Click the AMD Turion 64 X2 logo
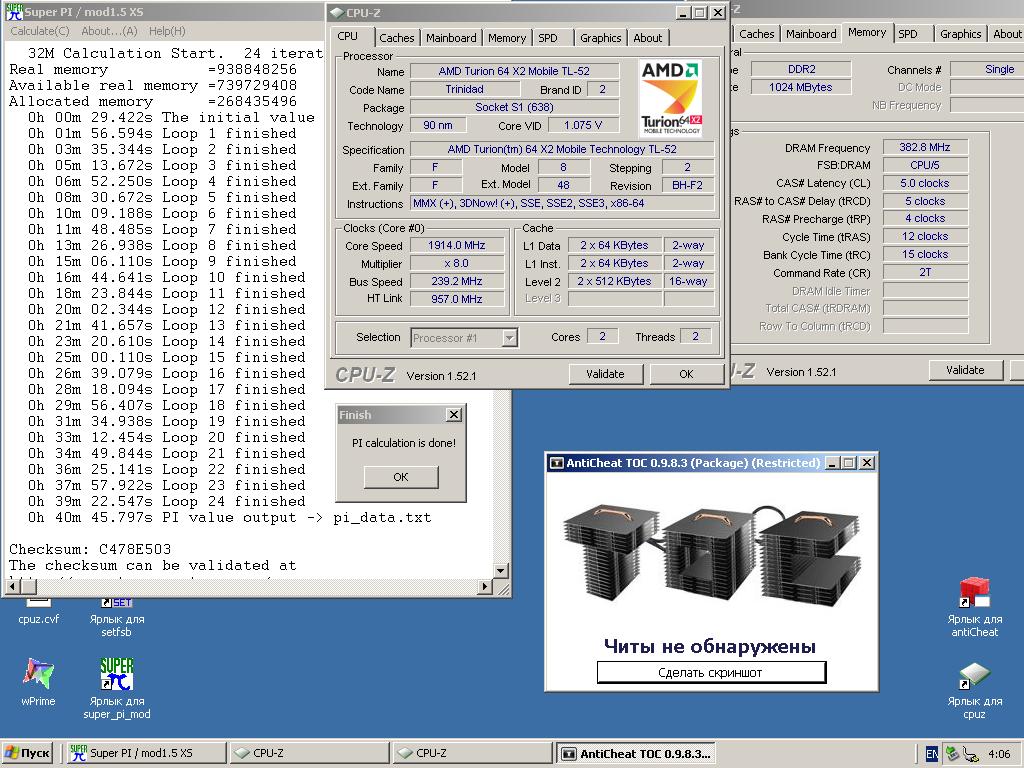 [x=671, y=99]
